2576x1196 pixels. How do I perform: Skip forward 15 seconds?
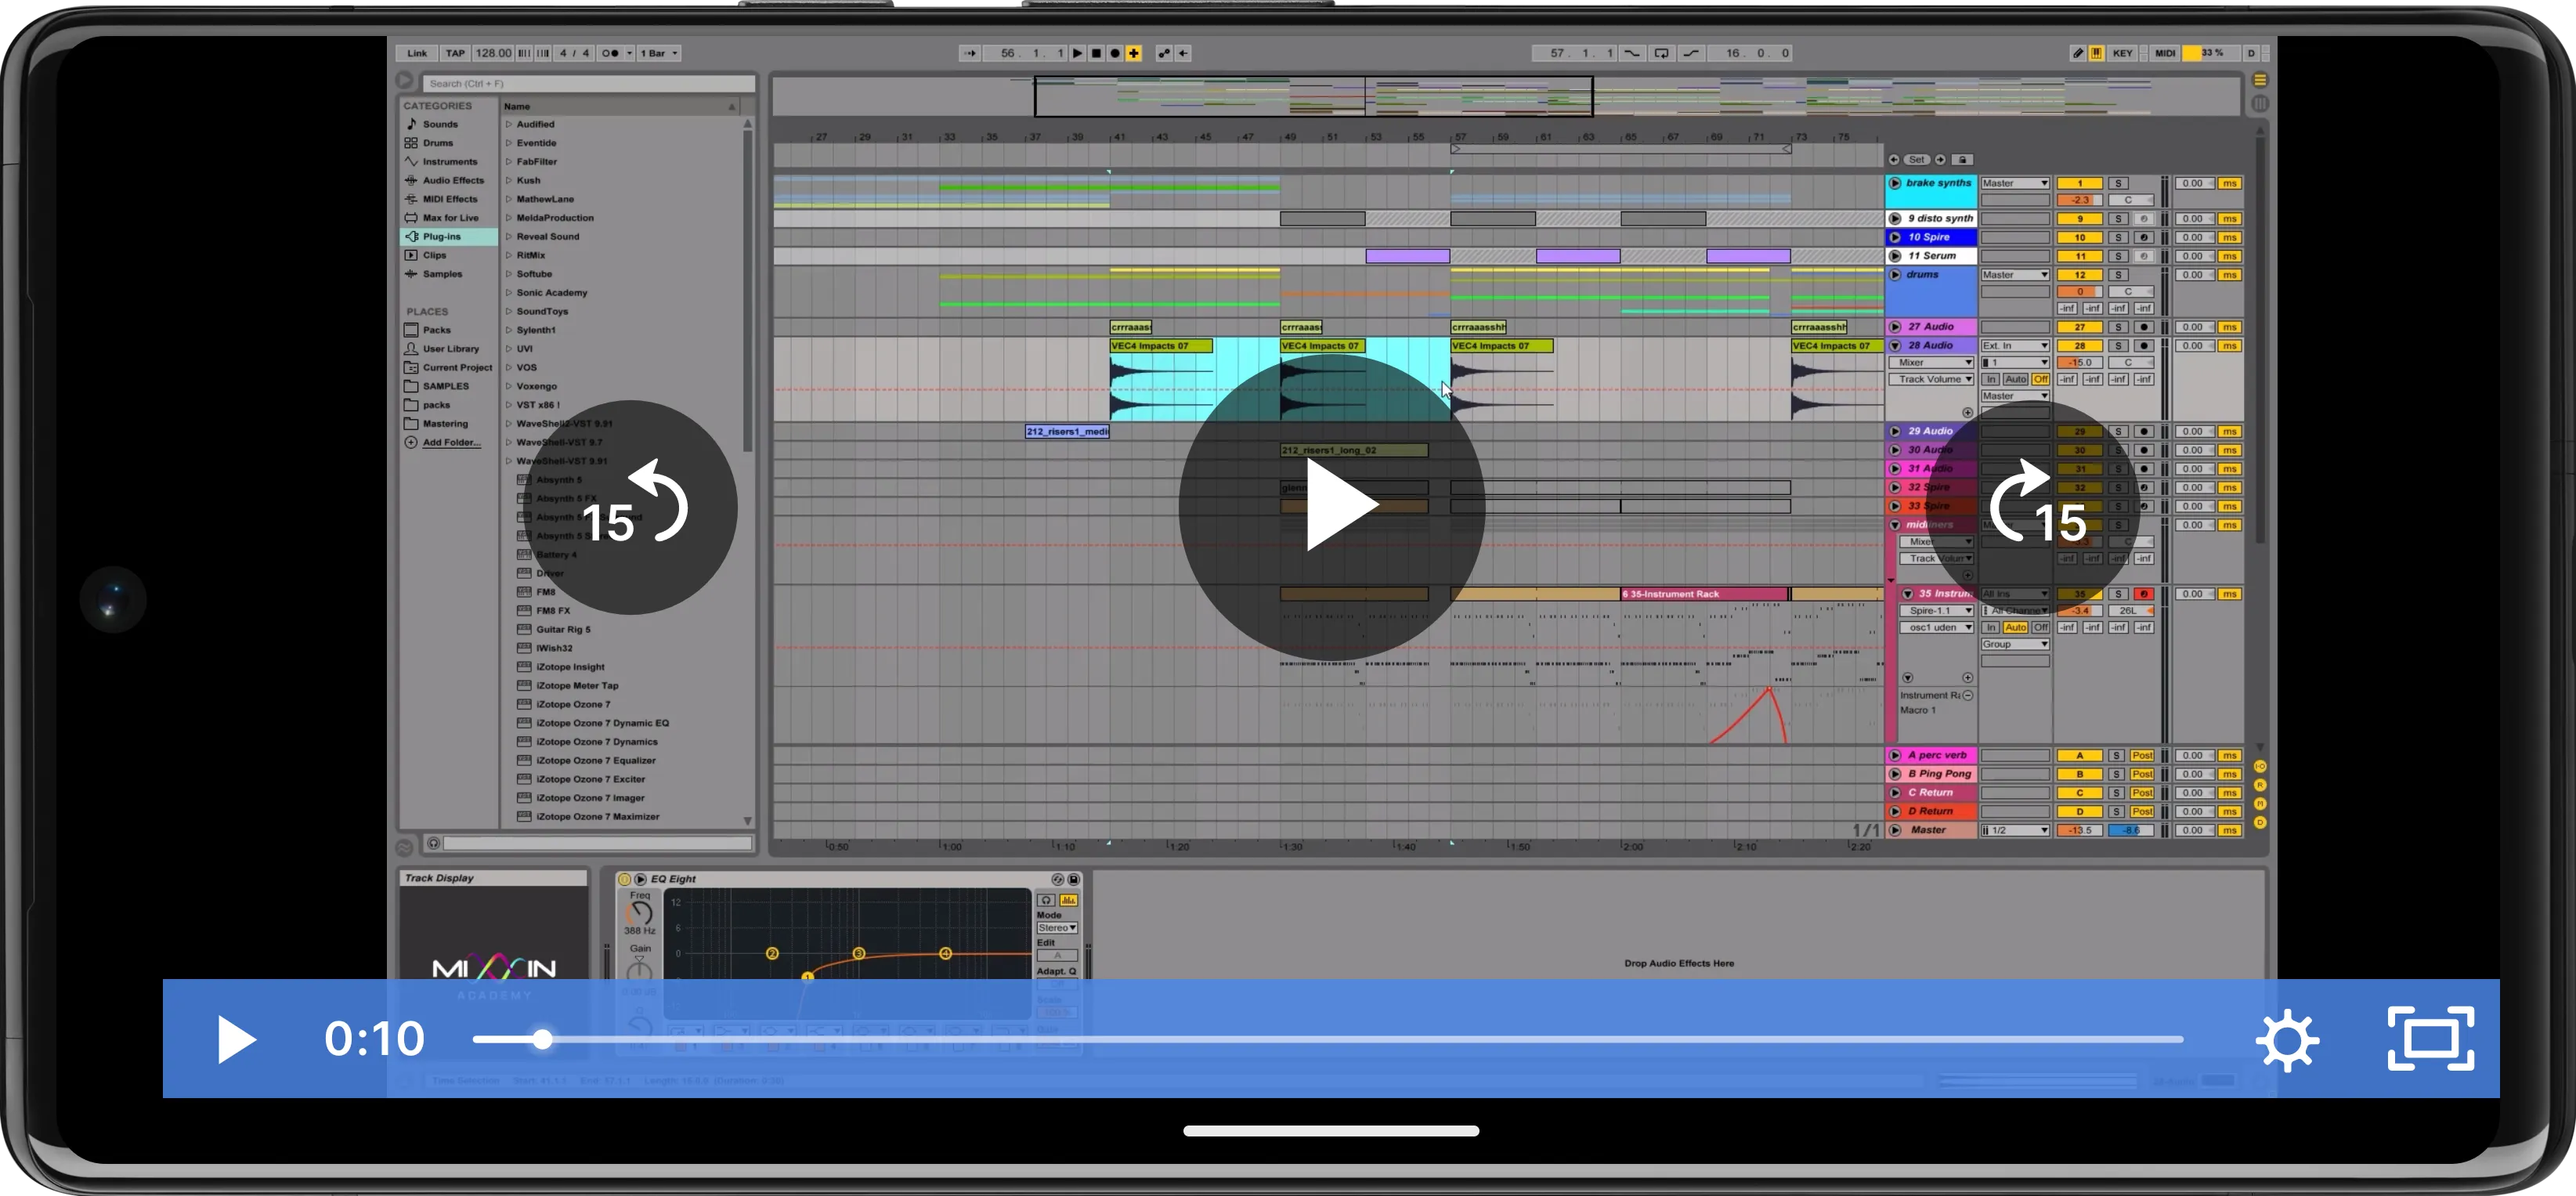[2033, 507]
